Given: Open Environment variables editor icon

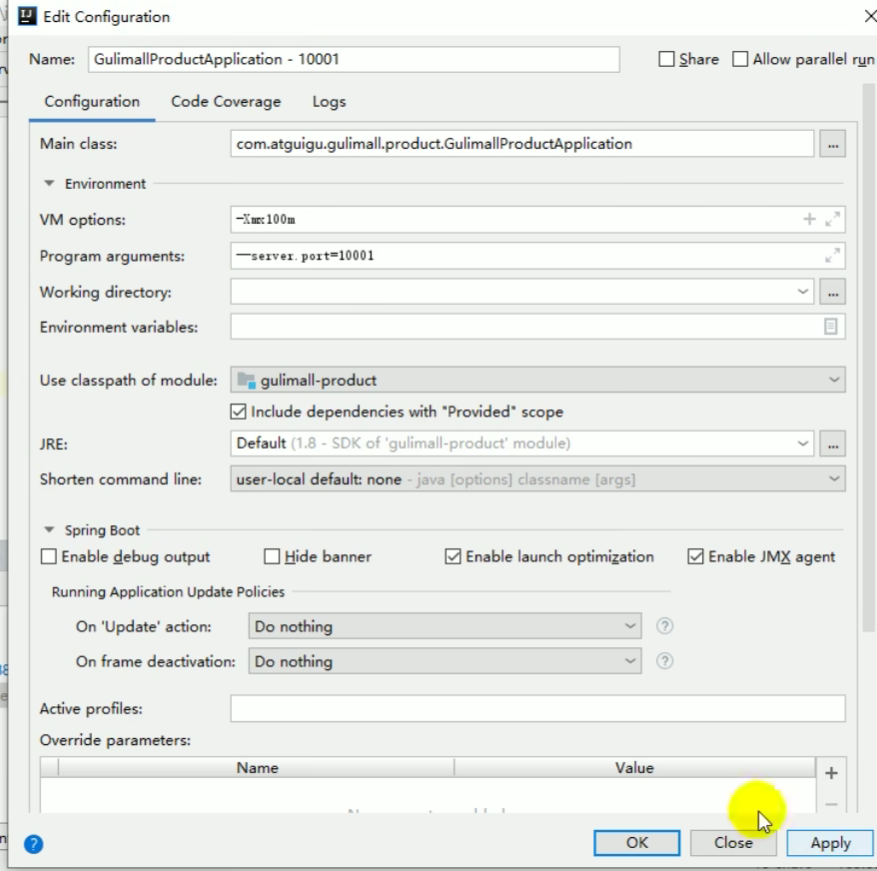Looking at the screenshot, I should (x=831, y=327).
